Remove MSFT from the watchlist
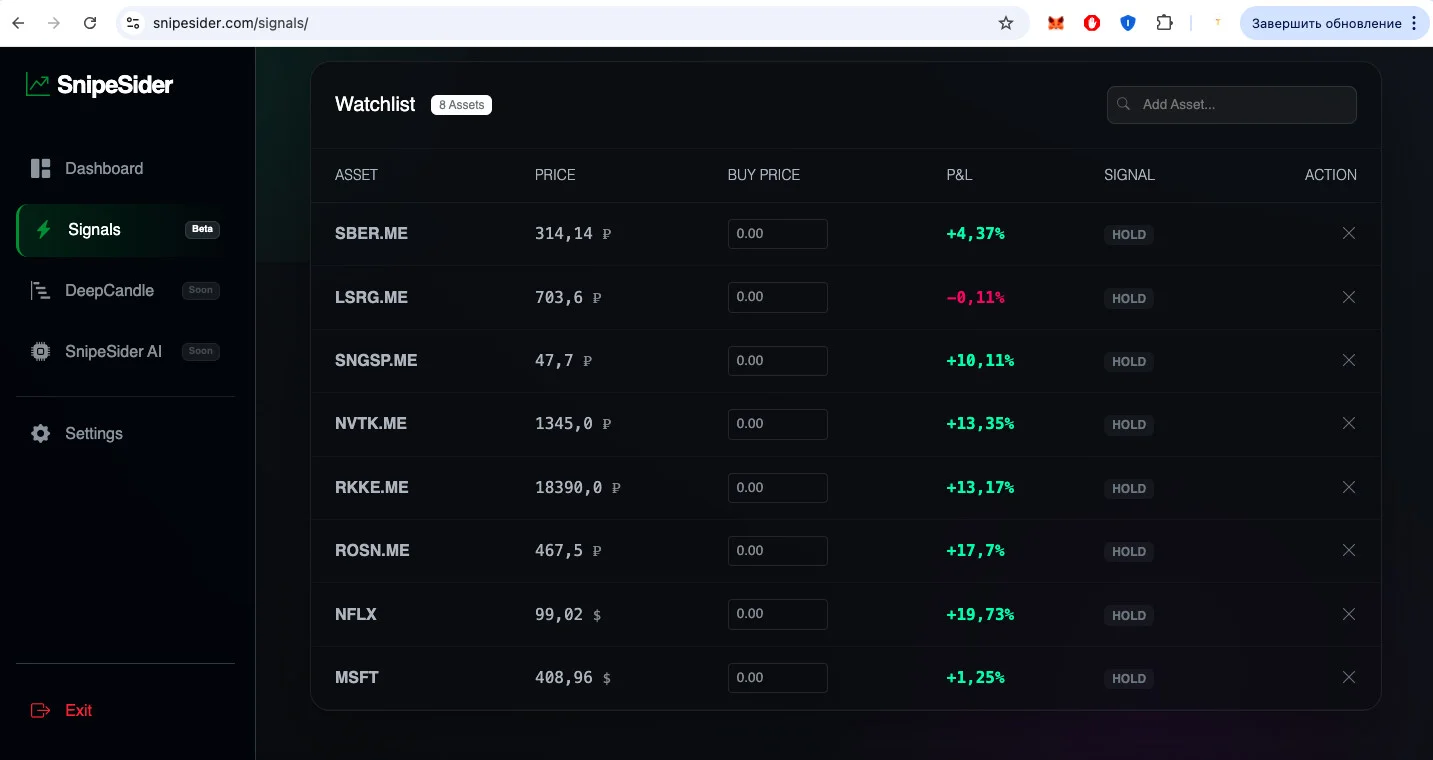Screen dimensions: 1433x760 coord(1348,677)
